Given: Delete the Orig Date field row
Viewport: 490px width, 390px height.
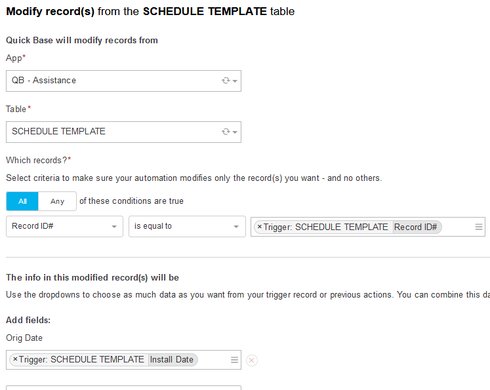Looking at the screenshot, I should click(252, 360).
